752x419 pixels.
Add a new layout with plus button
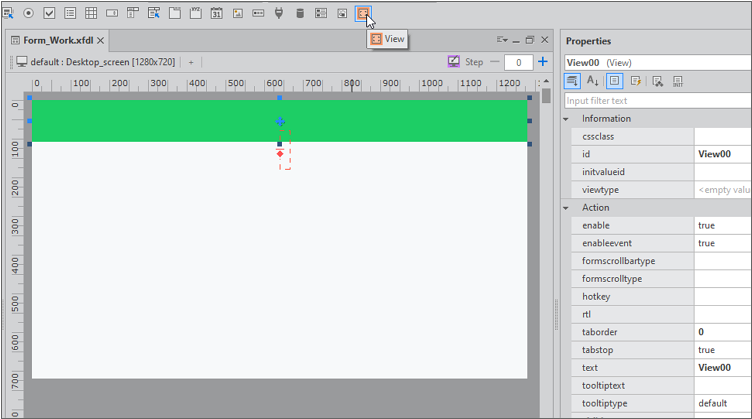[x=191, y=62]
